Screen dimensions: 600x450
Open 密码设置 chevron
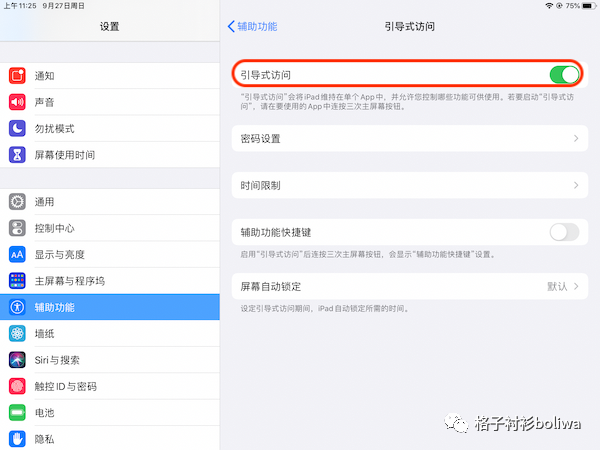576,138
